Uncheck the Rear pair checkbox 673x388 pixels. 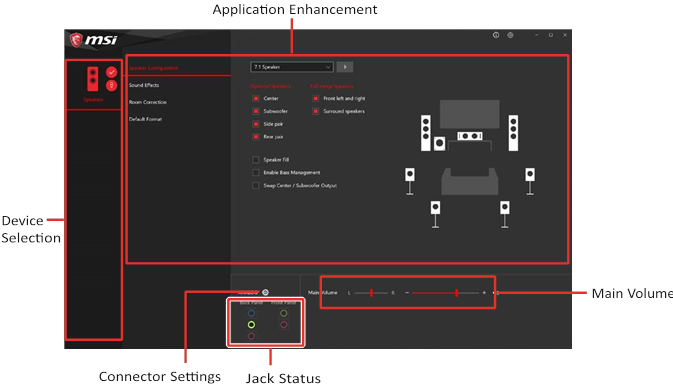point(256,137)
